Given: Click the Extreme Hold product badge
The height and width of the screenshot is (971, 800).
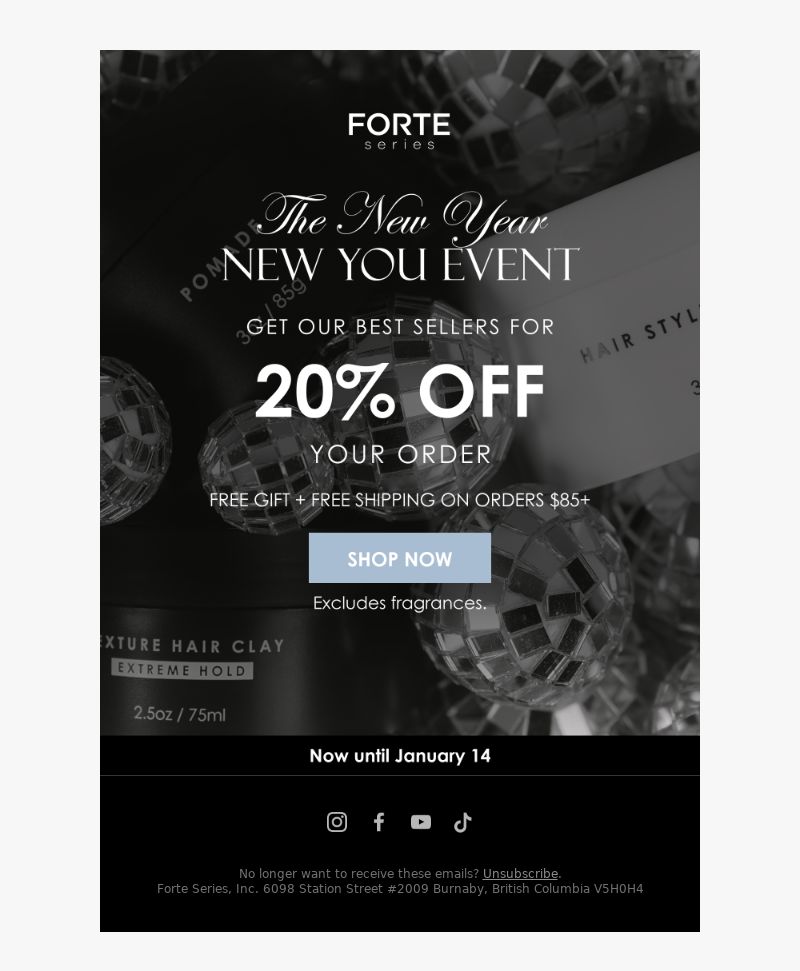Looking at the screenshot, I should click(x=182, y=670).
